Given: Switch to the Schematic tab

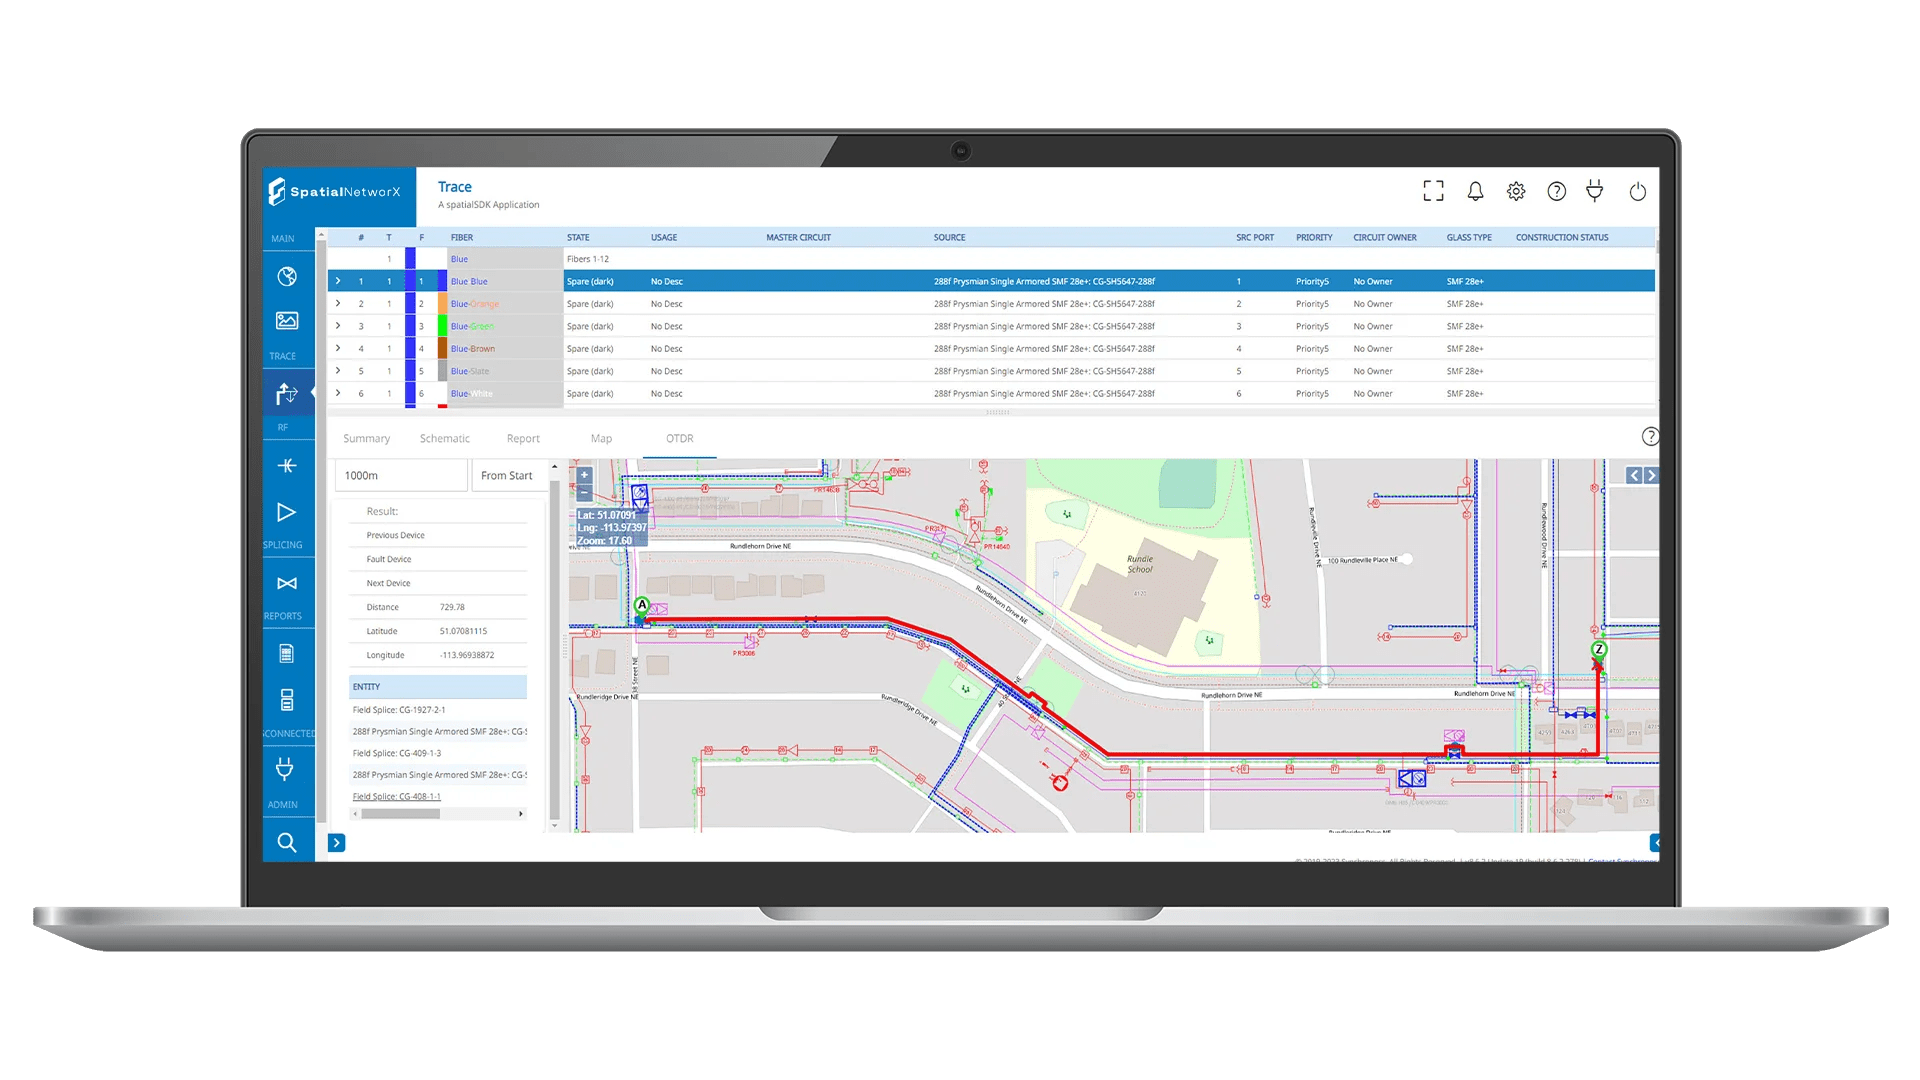Looking at the screenshot, I should click(444, 439).
